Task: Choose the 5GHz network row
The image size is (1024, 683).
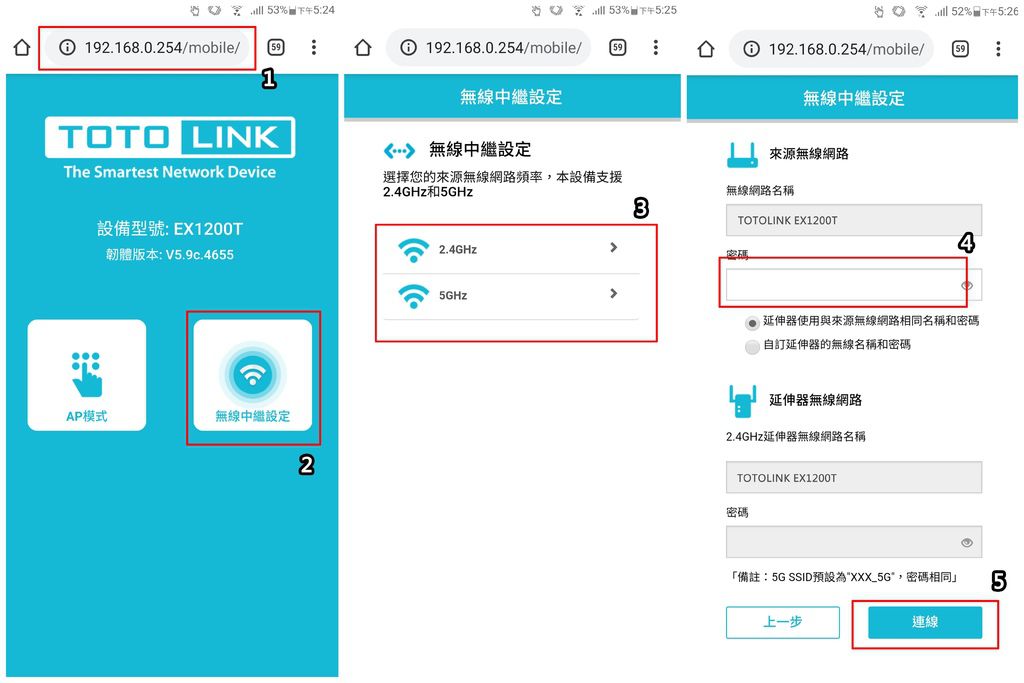Action: pyautogui.click(x=511, y=296)
